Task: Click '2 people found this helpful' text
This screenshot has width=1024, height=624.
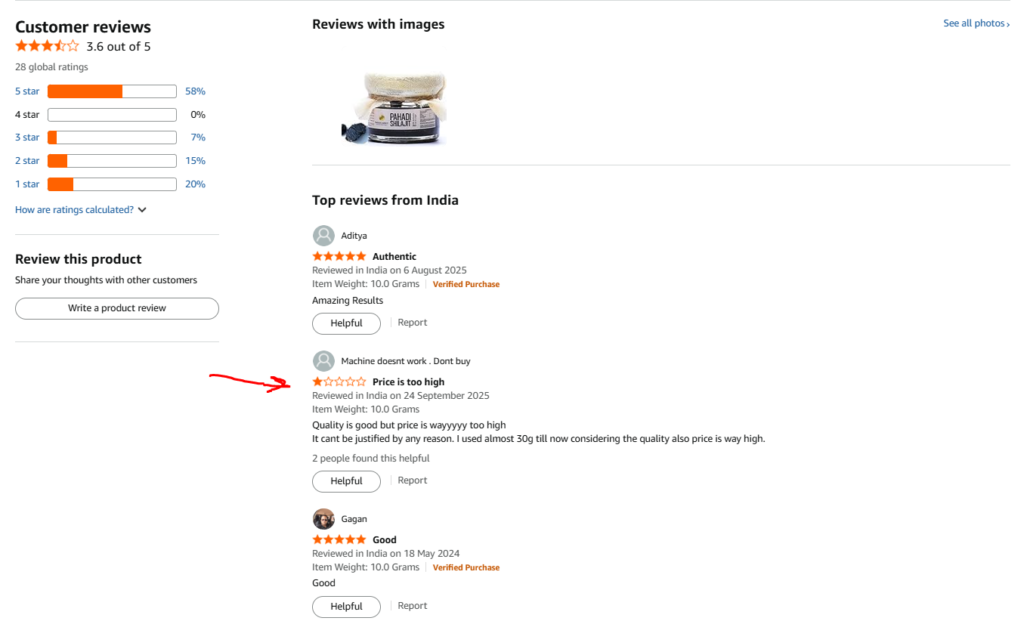Action: tap(370, 458)
